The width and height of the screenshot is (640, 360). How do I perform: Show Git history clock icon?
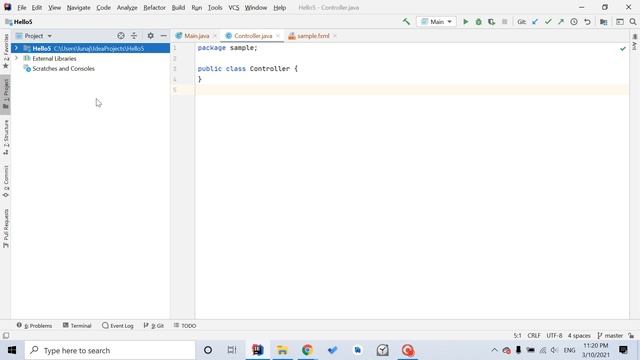coord(574,22)
